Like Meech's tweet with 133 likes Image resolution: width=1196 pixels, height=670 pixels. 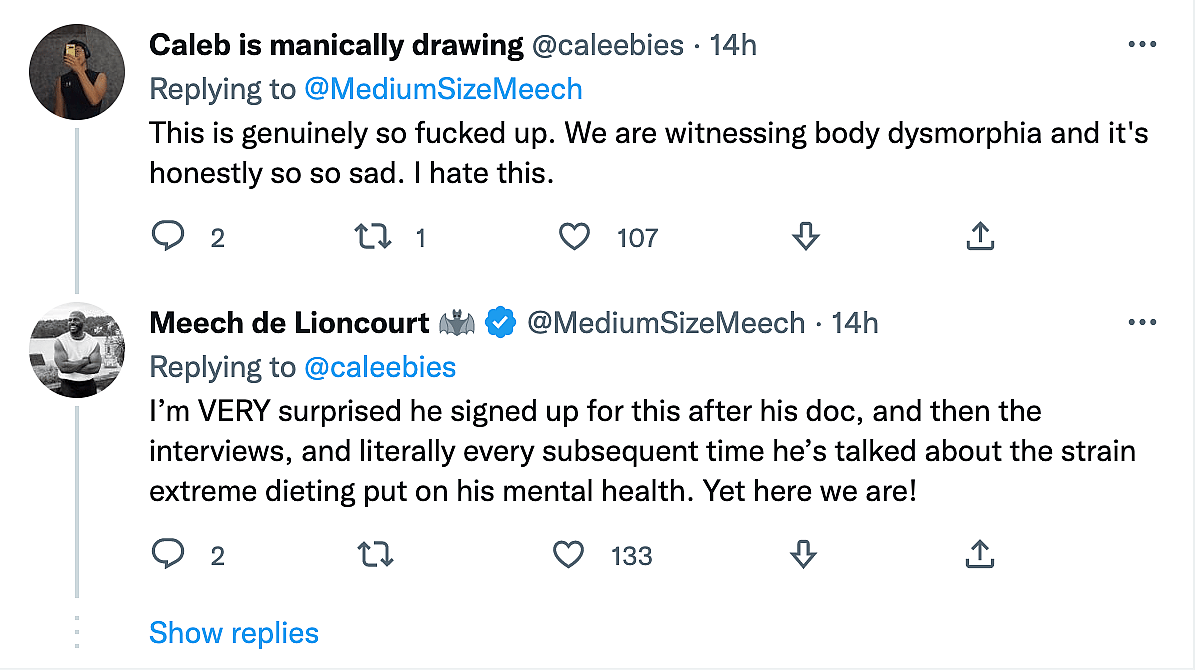tap(569, 554)
